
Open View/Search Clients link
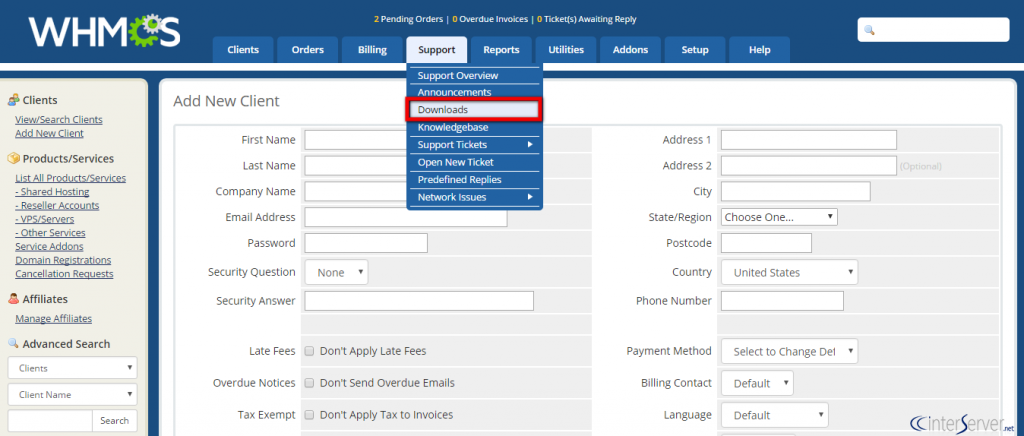point(59,119)
